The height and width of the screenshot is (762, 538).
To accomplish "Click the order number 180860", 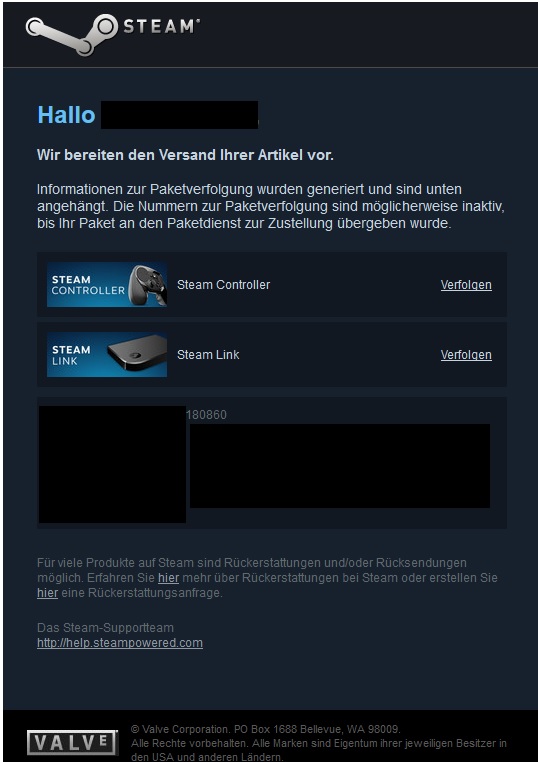I will point(207,415).
